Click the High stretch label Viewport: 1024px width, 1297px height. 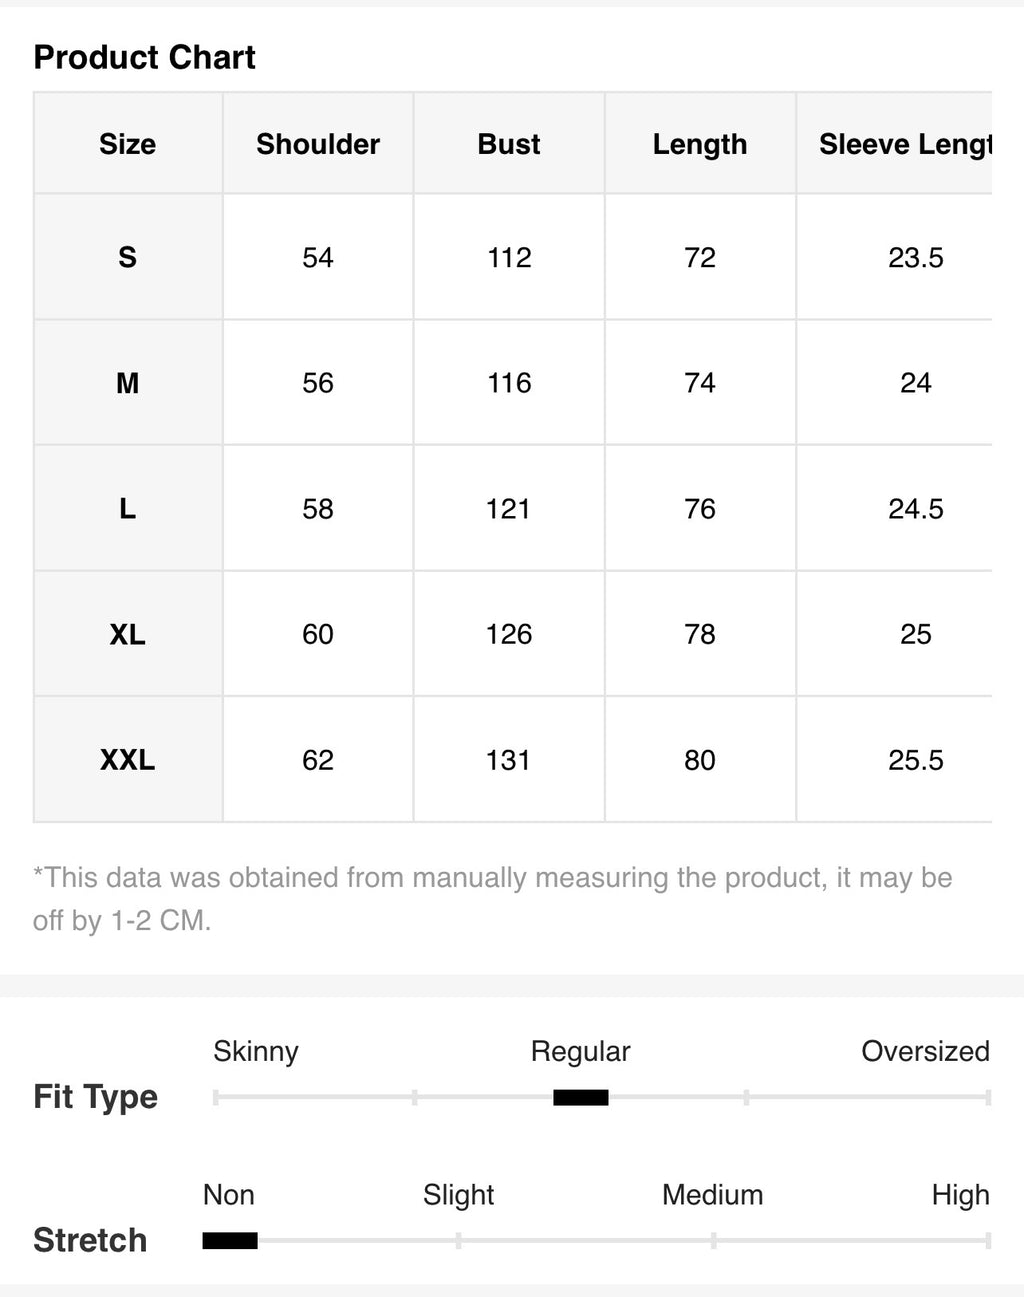pos(960,1195)
